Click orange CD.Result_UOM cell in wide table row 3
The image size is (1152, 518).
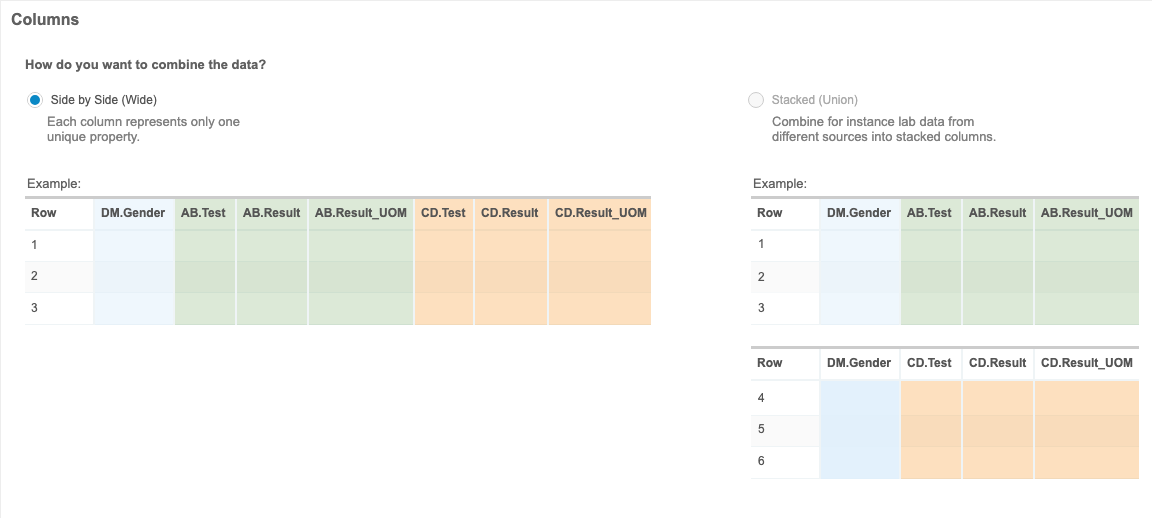click(600, 309)
